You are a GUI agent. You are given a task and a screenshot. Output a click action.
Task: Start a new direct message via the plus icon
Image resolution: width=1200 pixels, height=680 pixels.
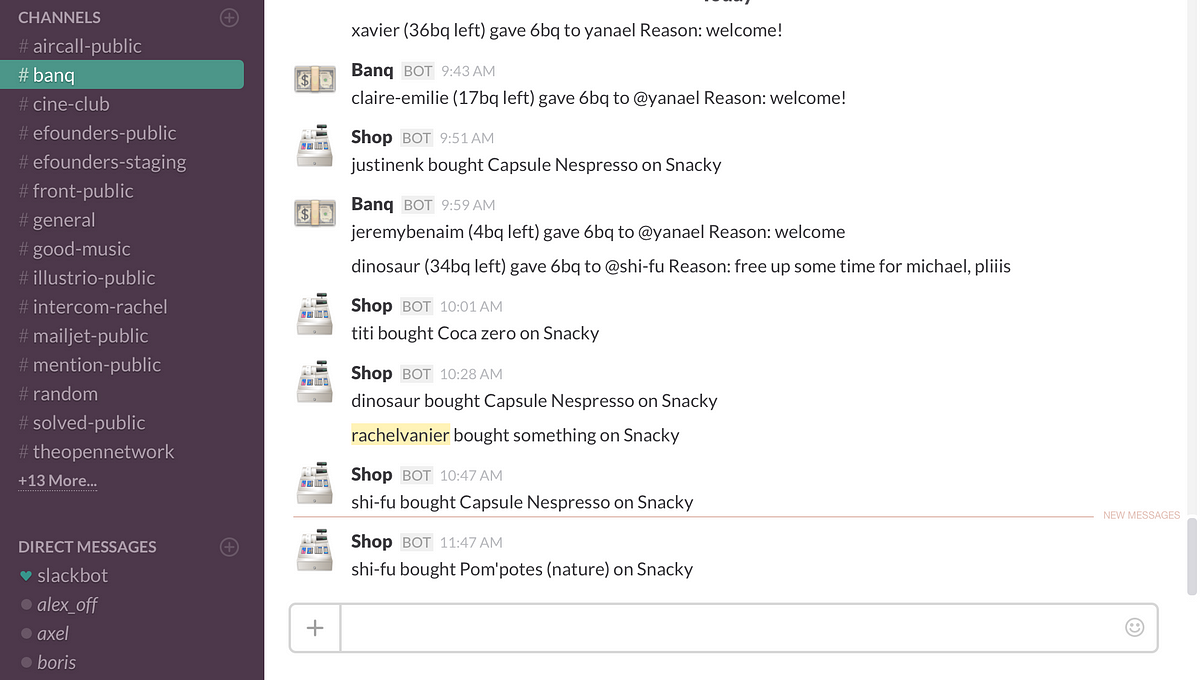click(x=229, y=547)
